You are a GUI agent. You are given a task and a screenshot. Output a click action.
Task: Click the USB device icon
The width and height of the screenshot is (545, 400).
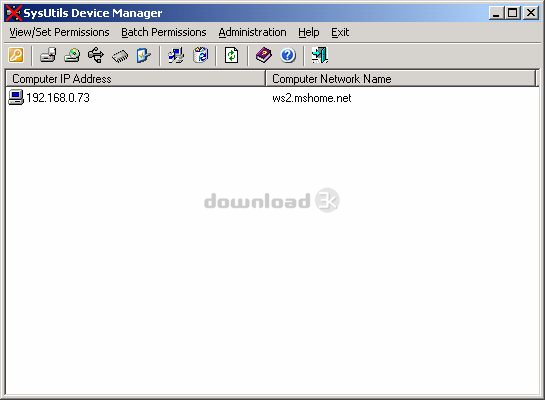96,55
